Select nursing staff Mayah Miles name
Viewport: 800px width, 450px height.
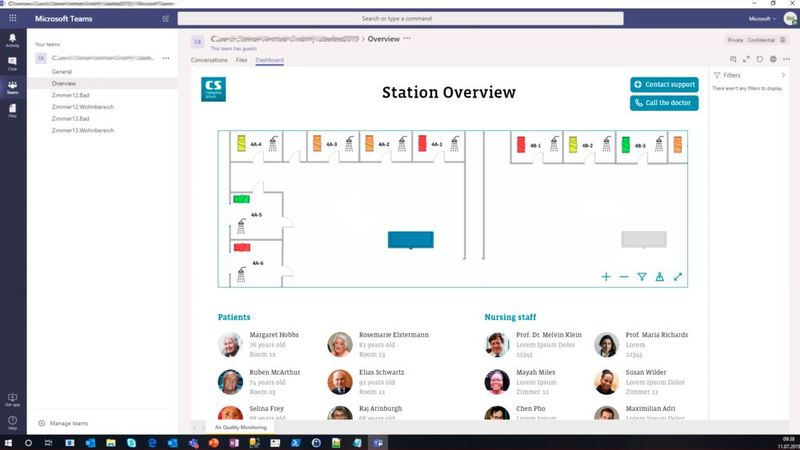(x=536, y=372)
